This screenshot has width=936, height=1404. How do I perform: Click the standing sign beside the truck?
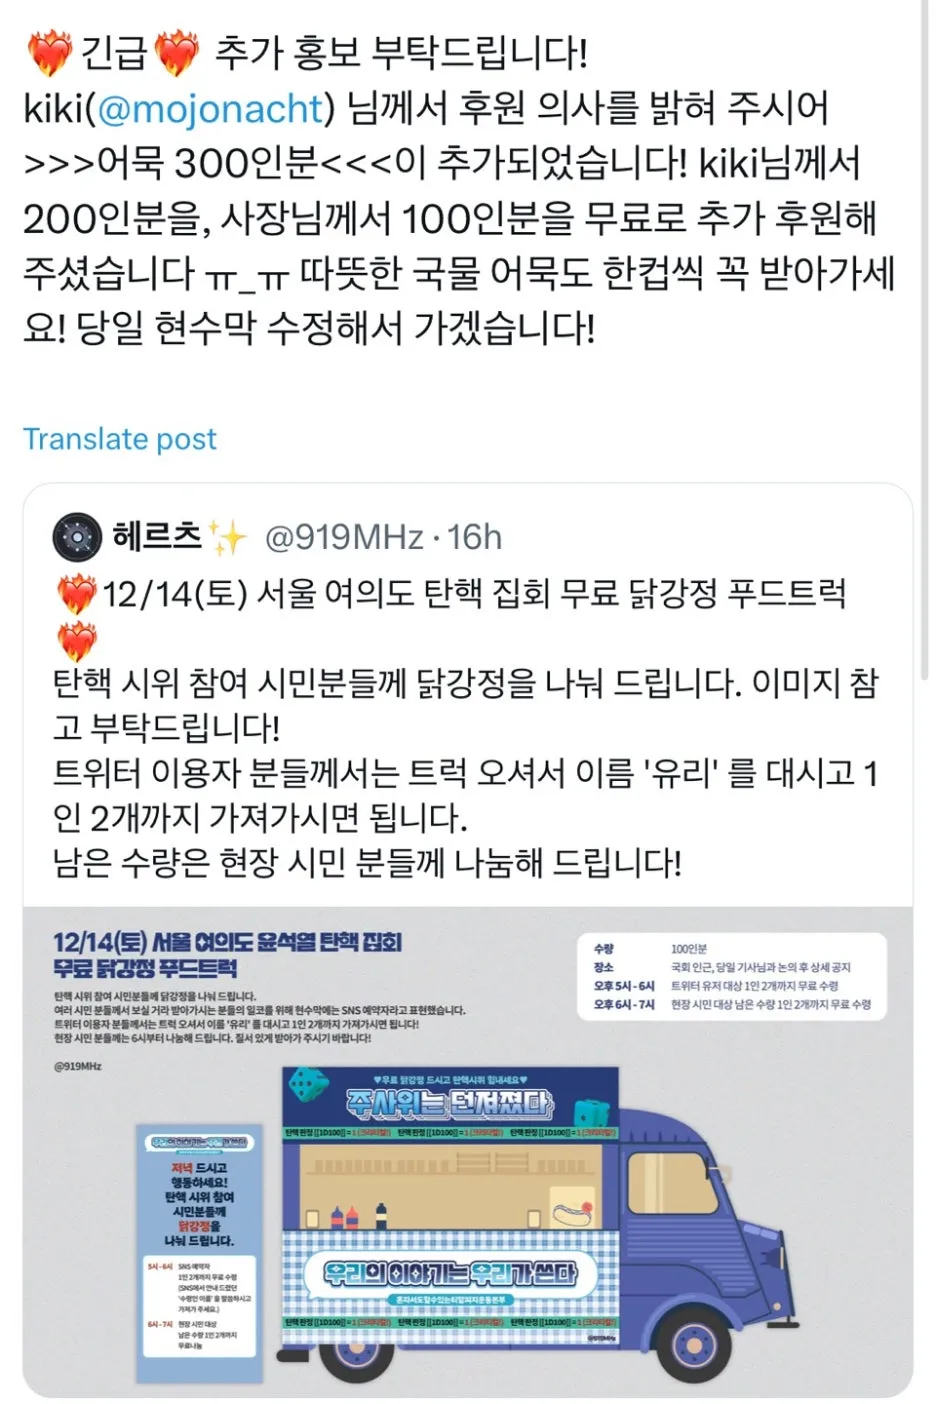(199, 1253)
